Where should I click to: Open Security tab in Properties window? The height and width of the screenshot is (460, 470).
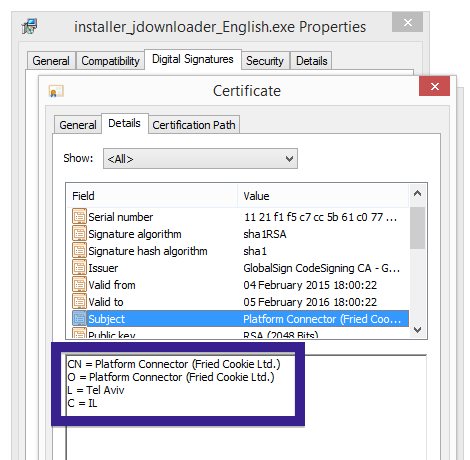coord(265,61)
